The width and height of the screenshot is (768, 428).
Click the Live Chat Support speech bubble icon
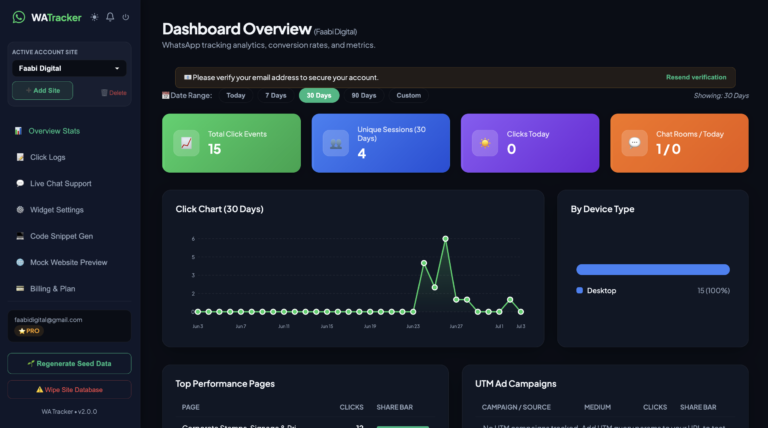tap(20, 183)
